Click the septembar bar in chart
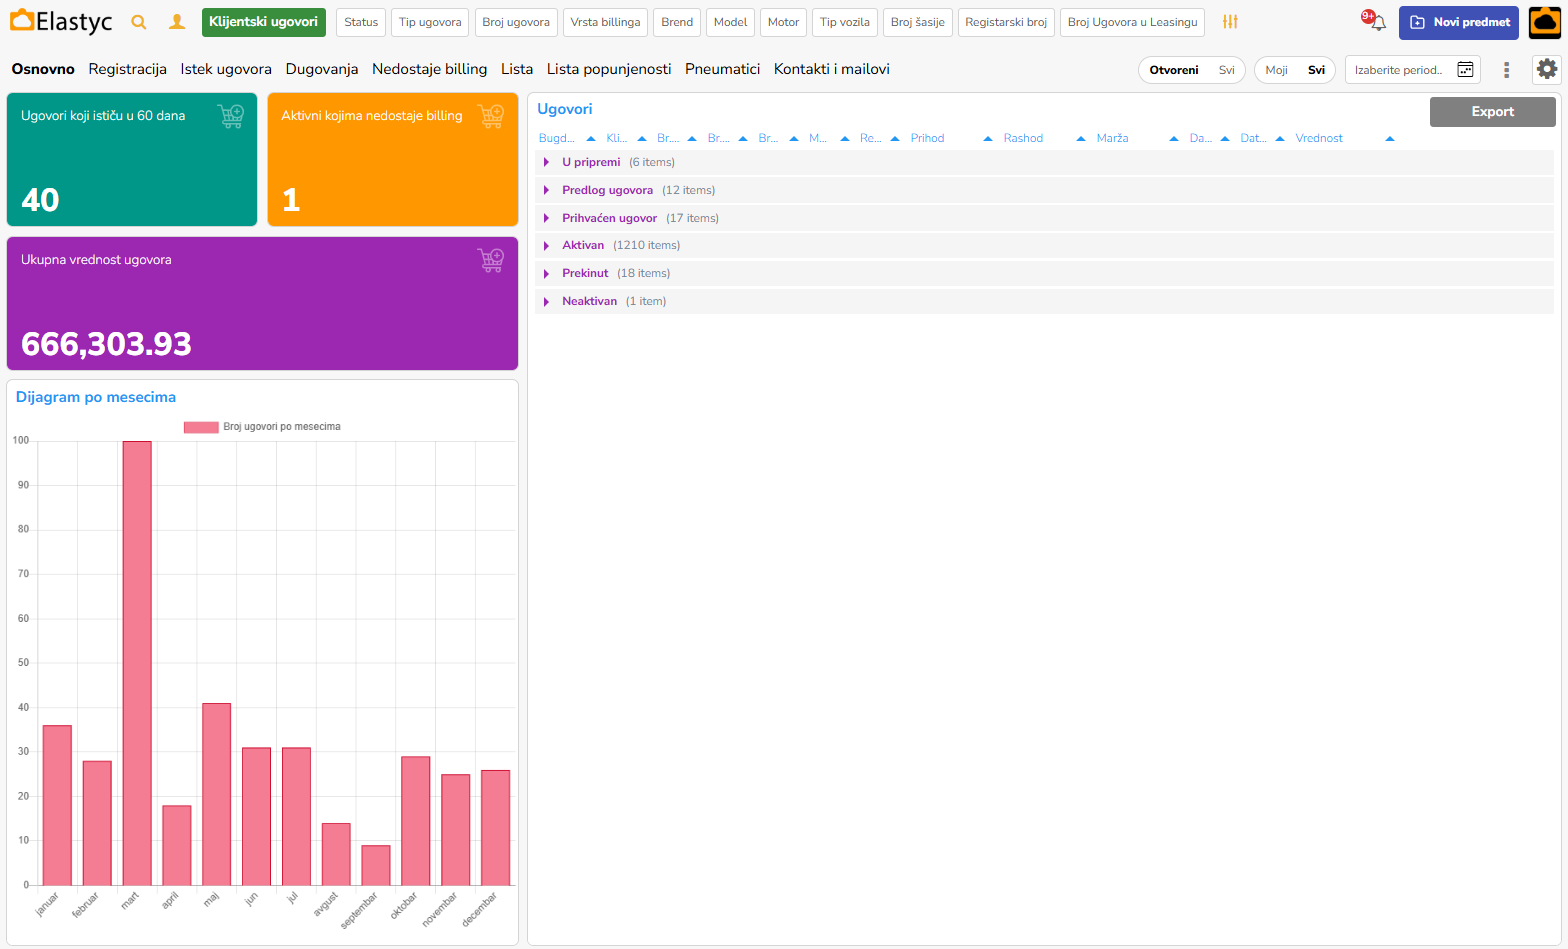The width and height of the screenshot is (1568, 949). tap(376, 865)
